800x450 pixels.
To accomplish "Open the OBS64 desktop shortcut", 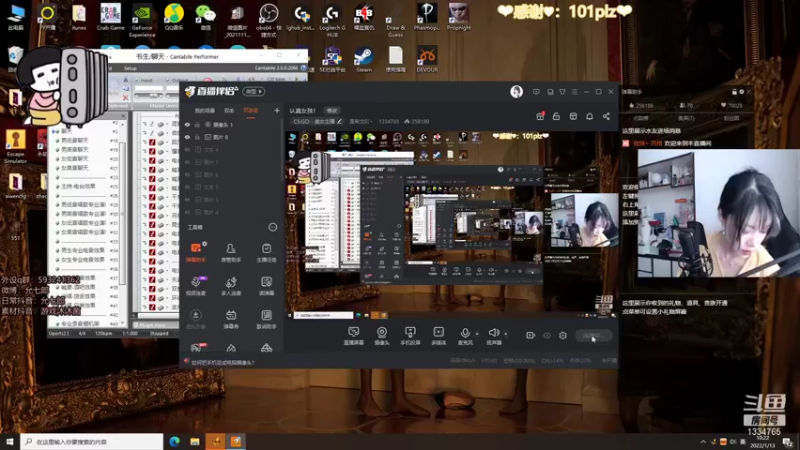I will 268,20.
